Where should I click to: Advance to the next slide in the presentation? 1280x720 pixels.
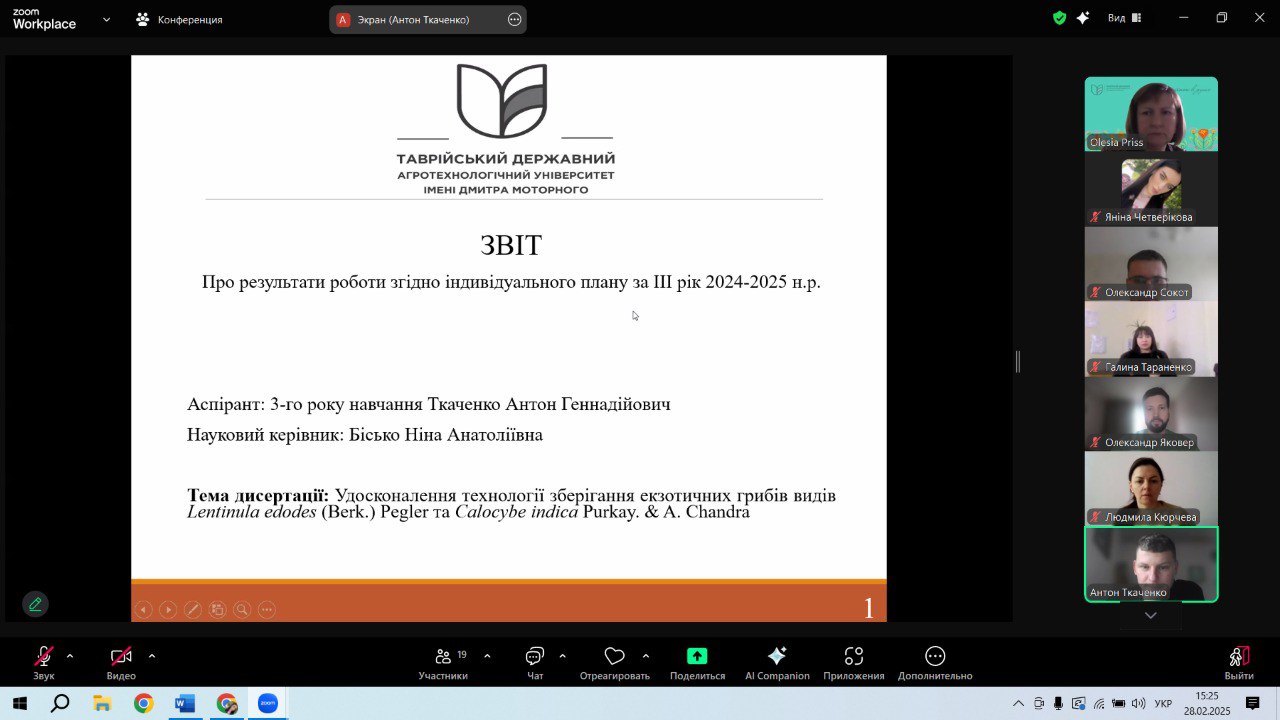[168, 609]
